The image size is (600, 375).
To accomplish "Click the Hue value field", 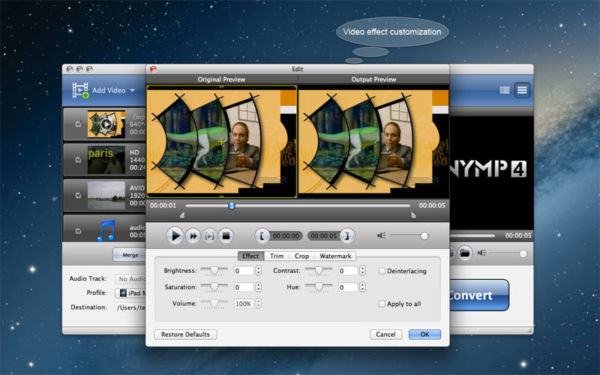I will click(x=348, y=287).
